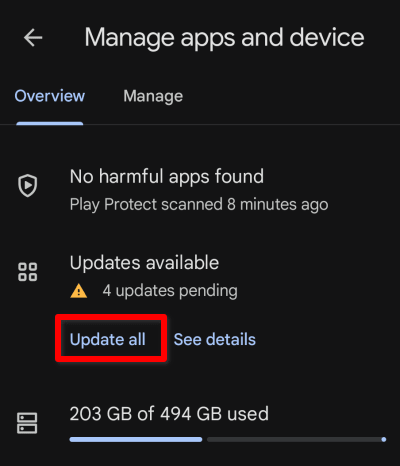Click the end dot of the storage bar
Screen dimensions: 400x466
[384, 440]
